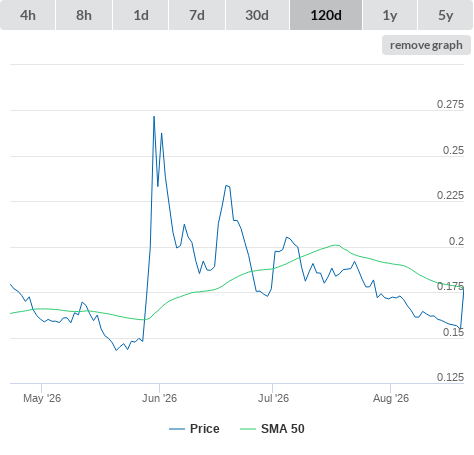Click the remove graph button
The width and height of the screenshot is (474, 455).
click(426, 45)
